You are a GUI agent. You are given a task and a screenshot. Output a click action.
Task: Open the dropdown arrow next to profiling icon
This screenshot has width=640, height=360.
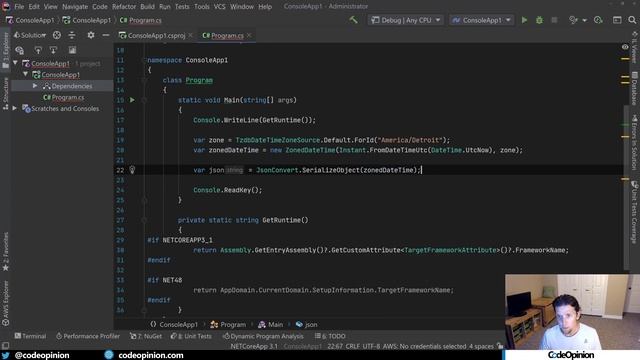coord(584,20)
